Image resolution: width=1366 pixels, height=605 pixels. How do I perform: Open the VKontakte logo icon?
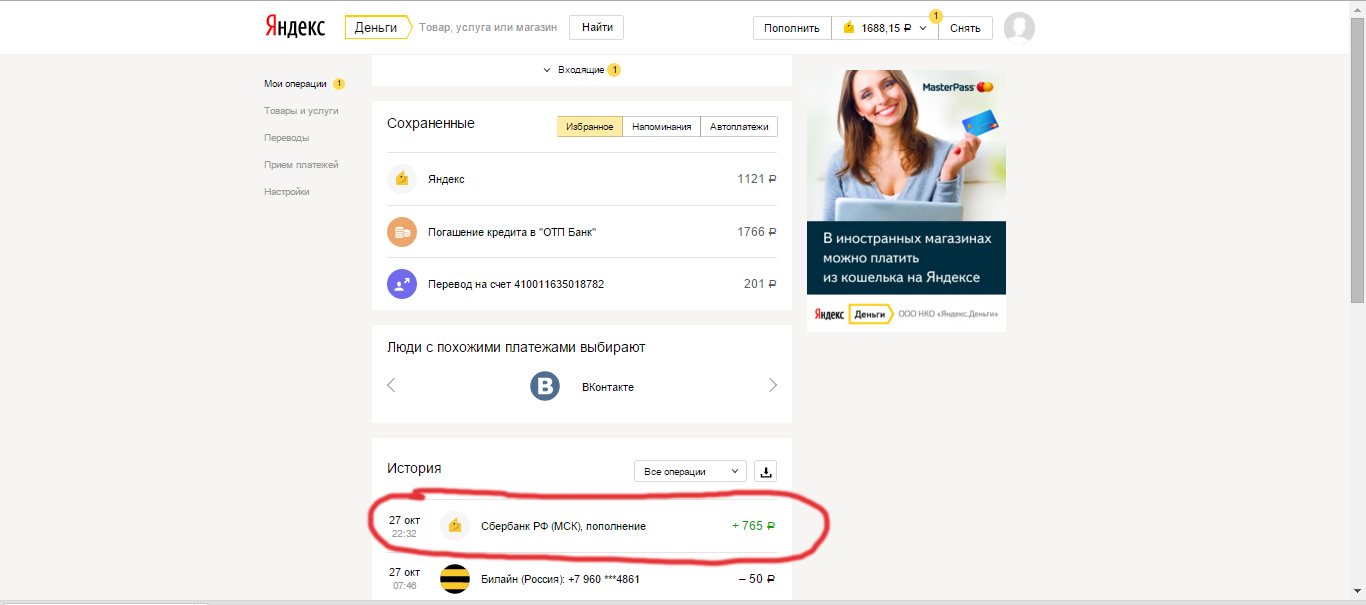tap(545, 387)
